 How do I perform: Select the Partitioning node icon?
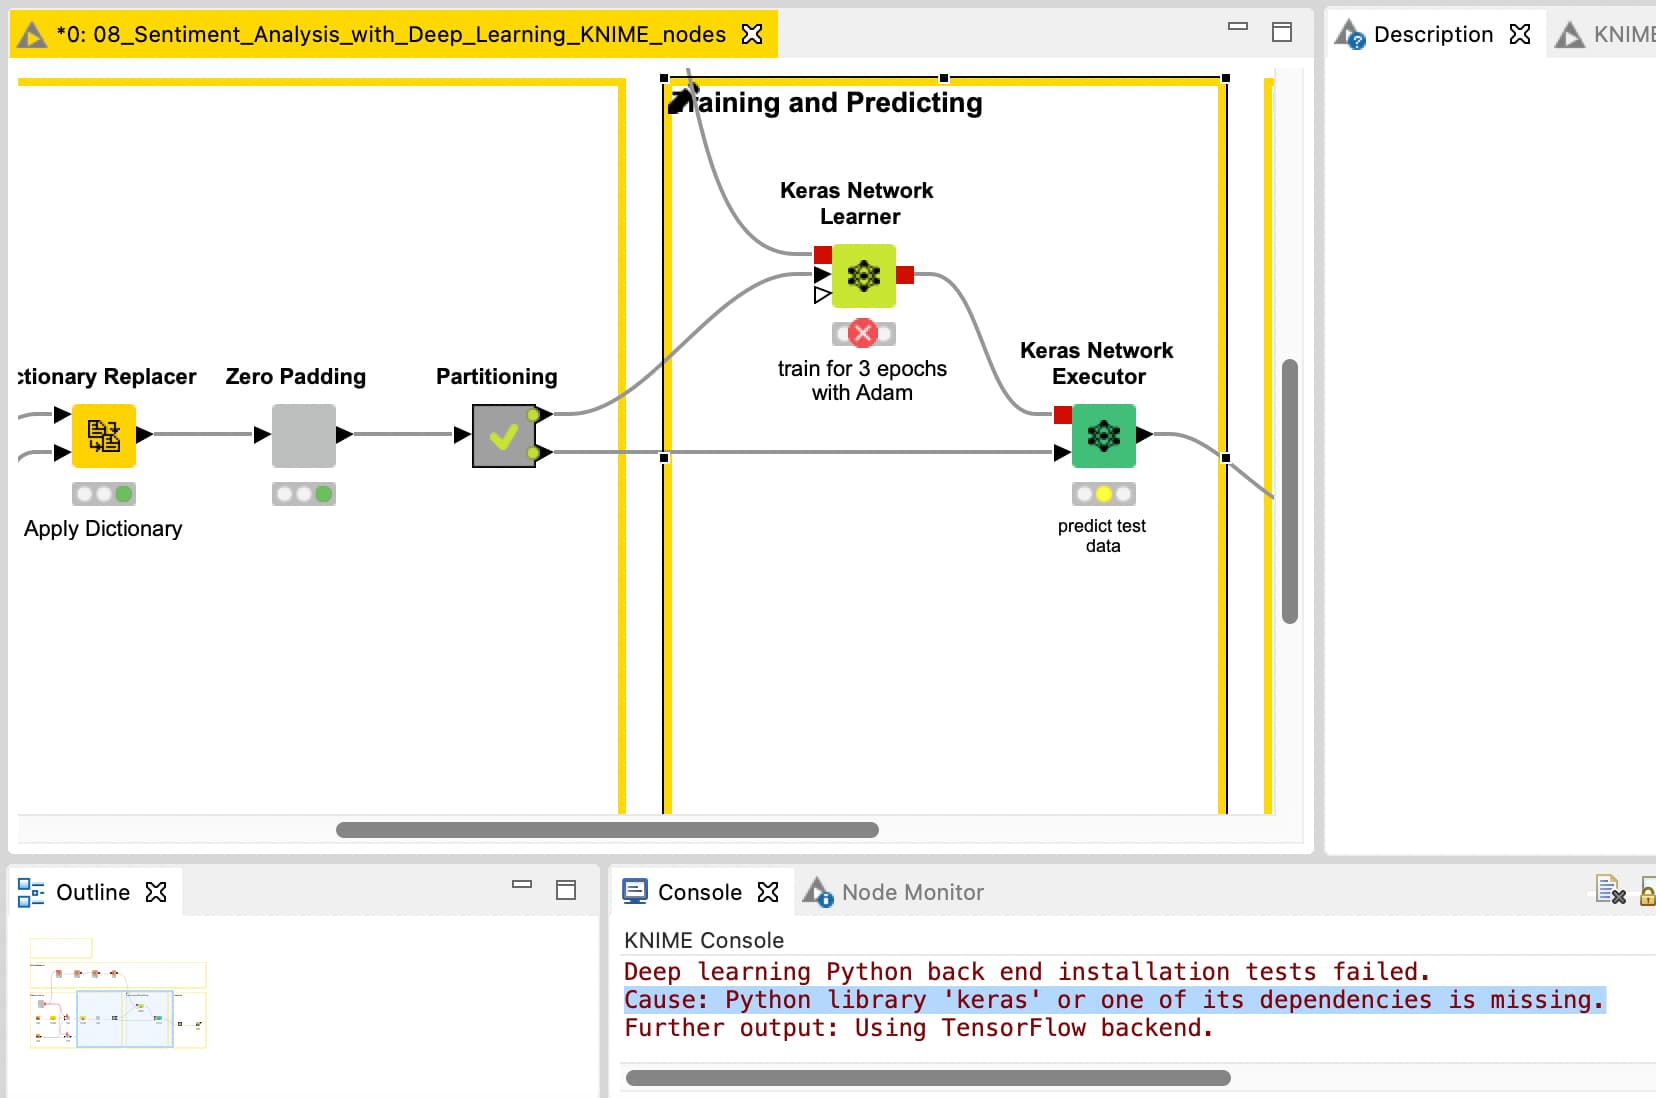pyautogui.click(x=504, y=436)
